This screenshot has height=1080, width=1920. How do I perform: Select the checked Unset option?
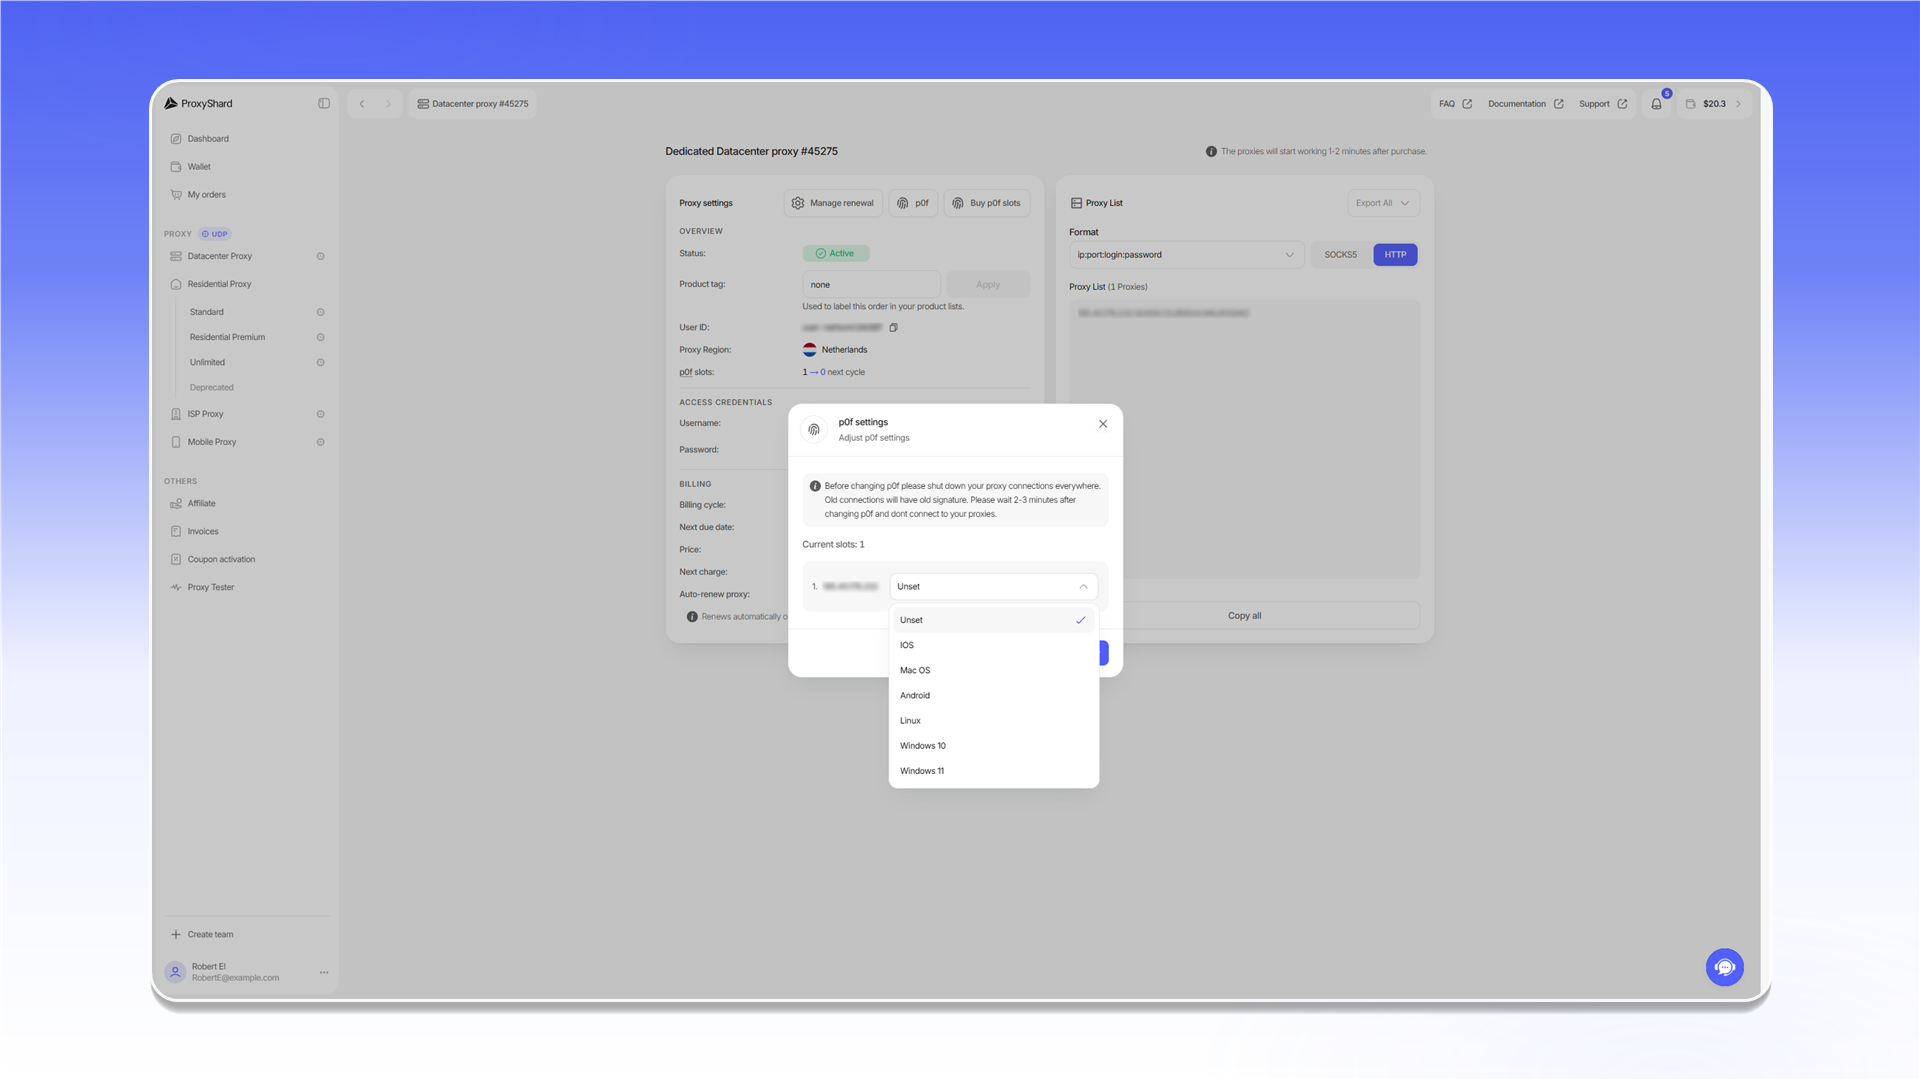click(993, 620)
